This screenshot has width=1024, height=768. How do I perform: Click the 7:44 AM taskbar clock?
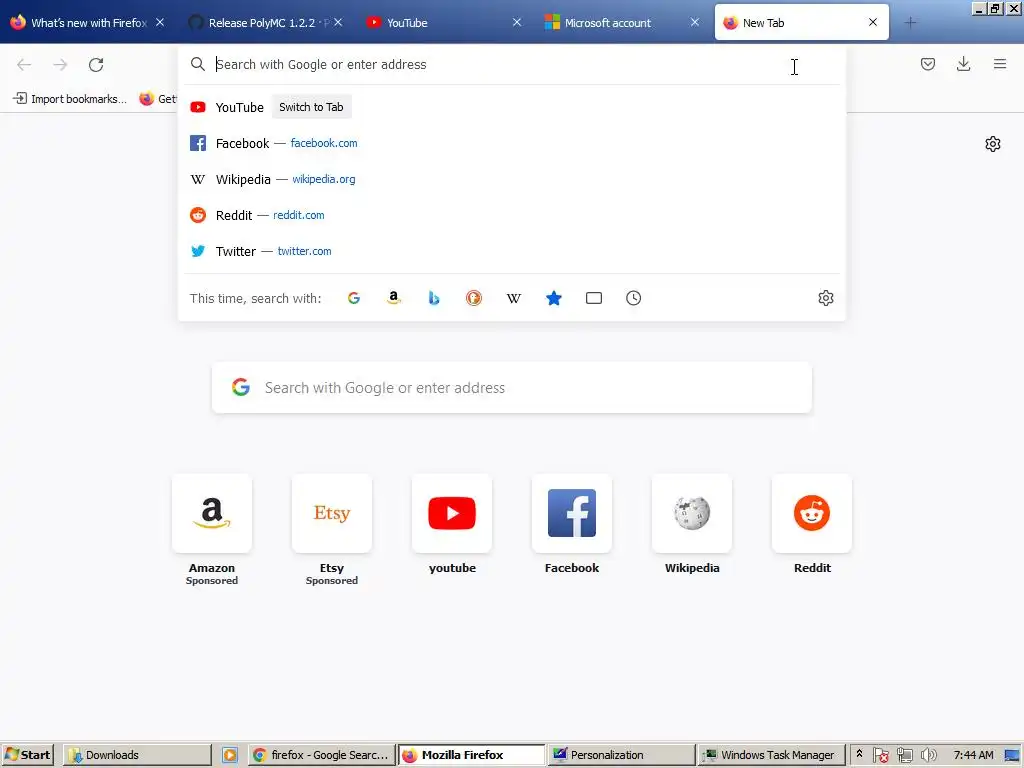[x=973, y=755]
